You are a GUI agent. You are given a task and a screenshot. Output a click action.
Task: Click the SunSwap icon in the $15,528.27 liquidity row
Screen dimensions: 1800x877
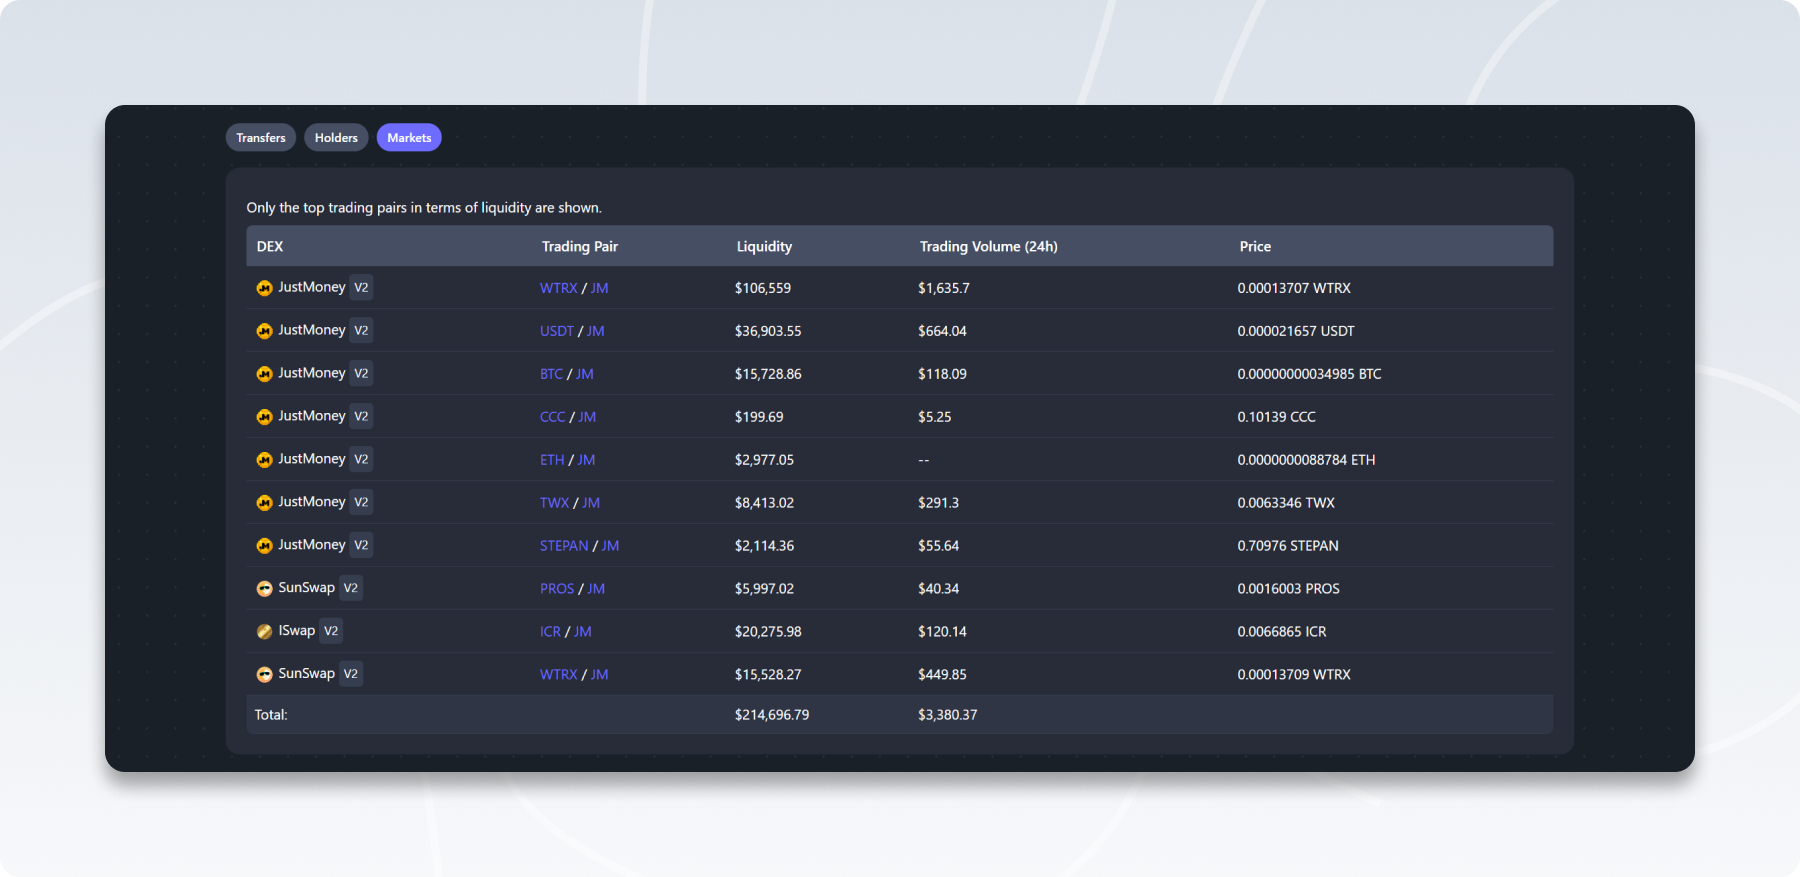click(264, 675)
